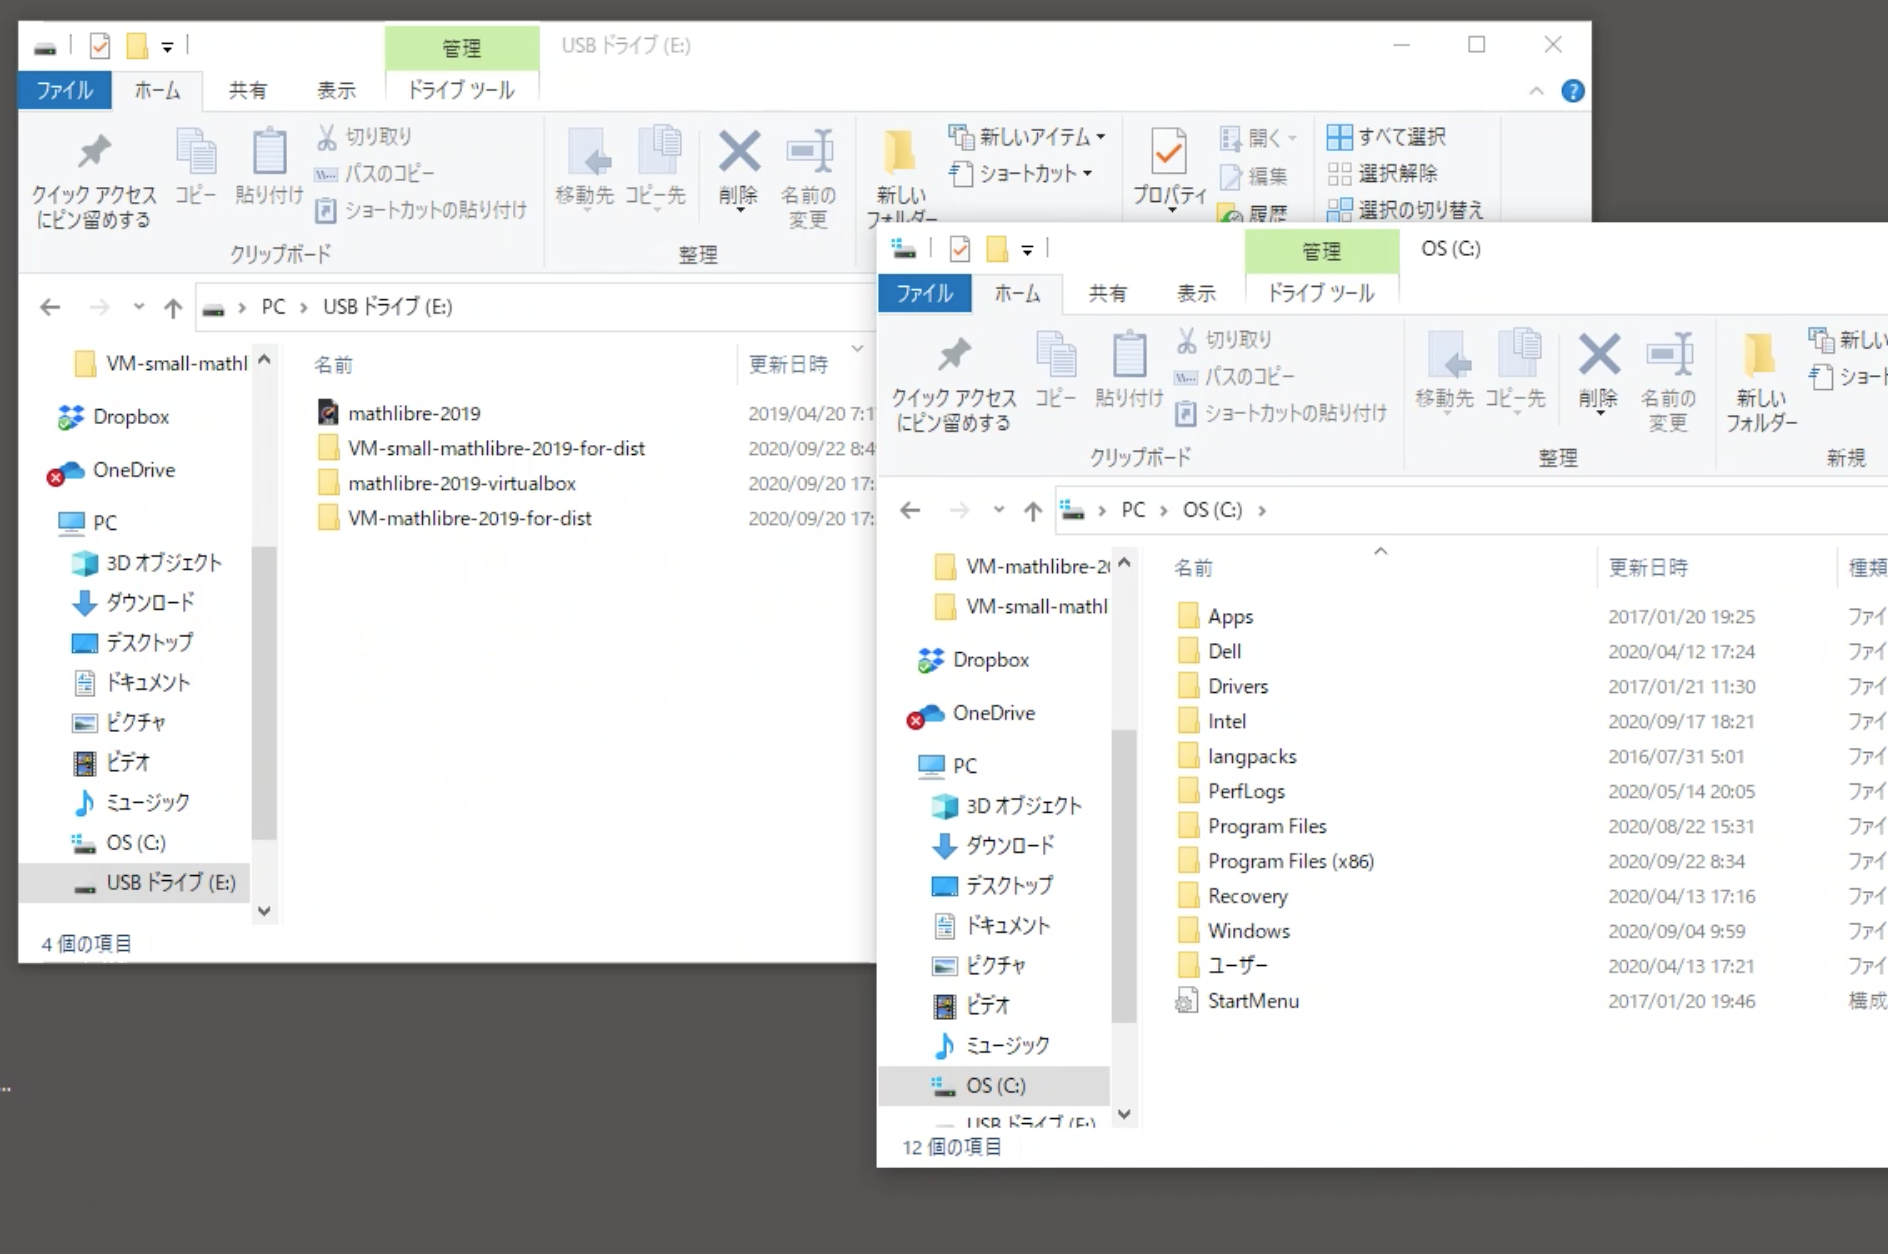The height and width of the screenshot is (1254, 1888).
Task: Select ダウンロード in USB window sidebar
Action: click(x=150, y=602)
